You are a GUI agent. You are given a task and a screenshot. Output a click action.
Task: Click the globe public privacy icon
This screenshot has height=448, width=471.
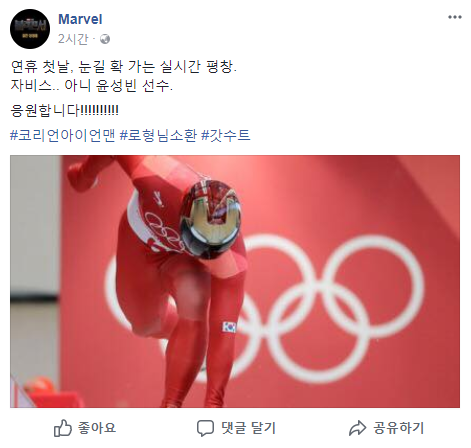pyautogui.click(x=105, y=39)
